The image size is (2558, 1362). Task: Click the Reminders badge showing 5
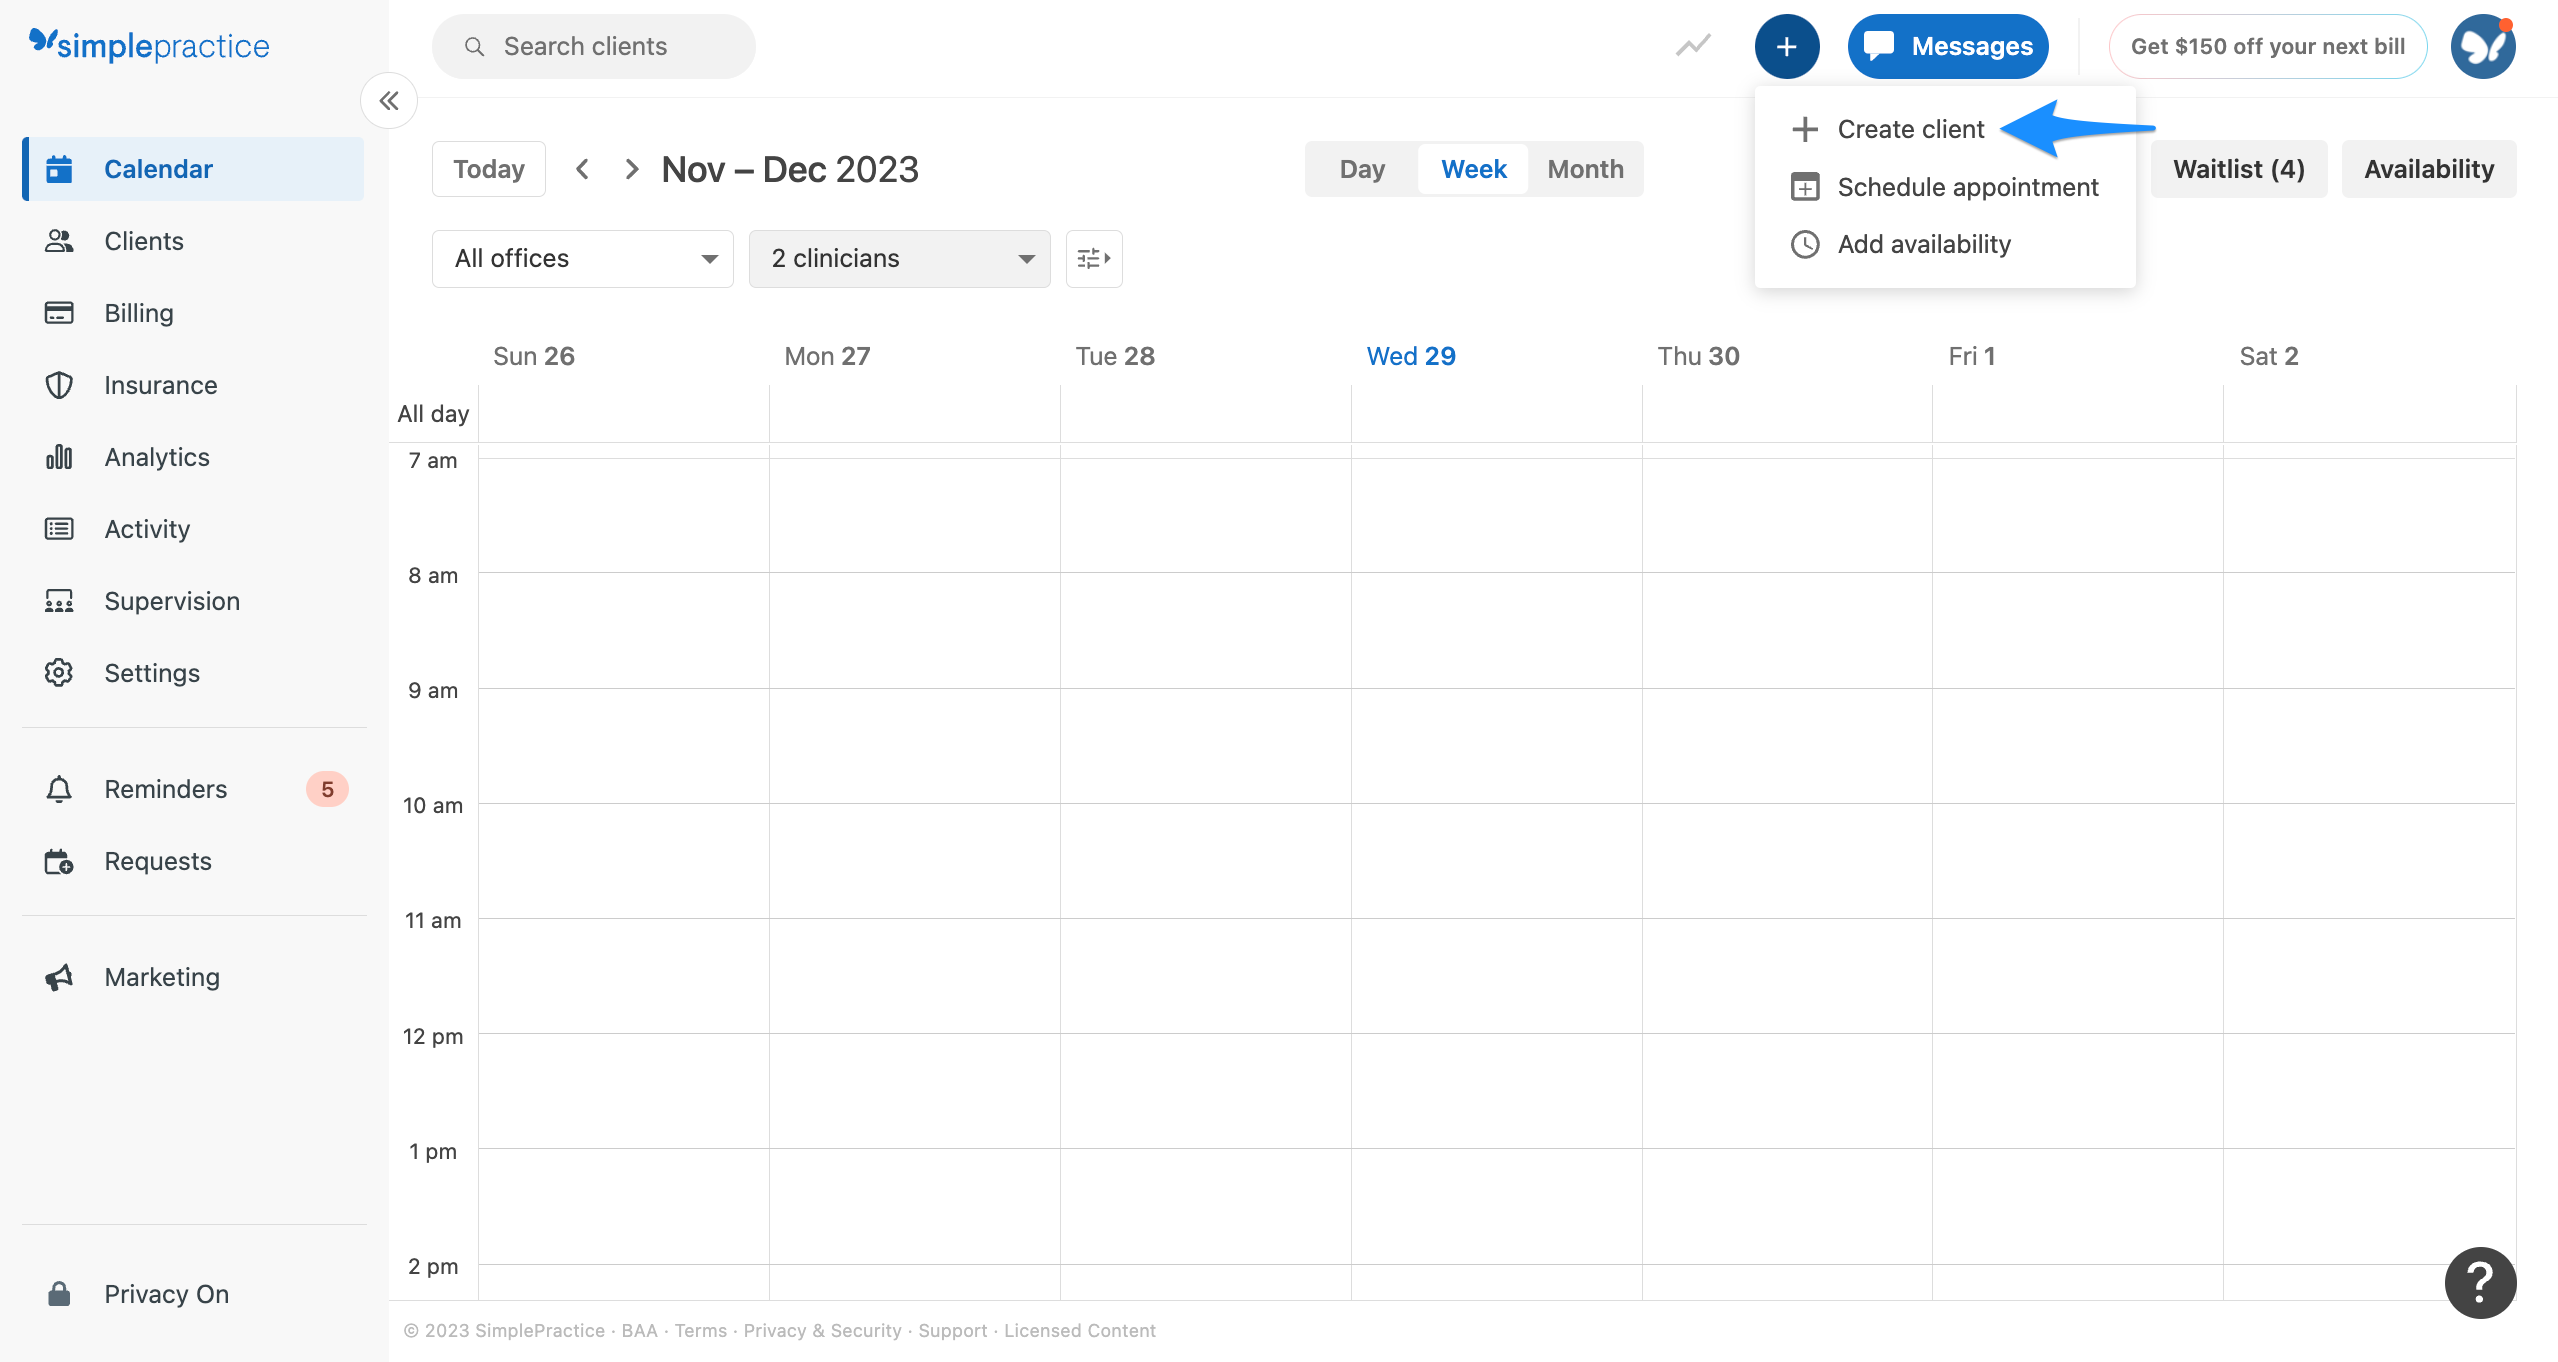point(327,789)
